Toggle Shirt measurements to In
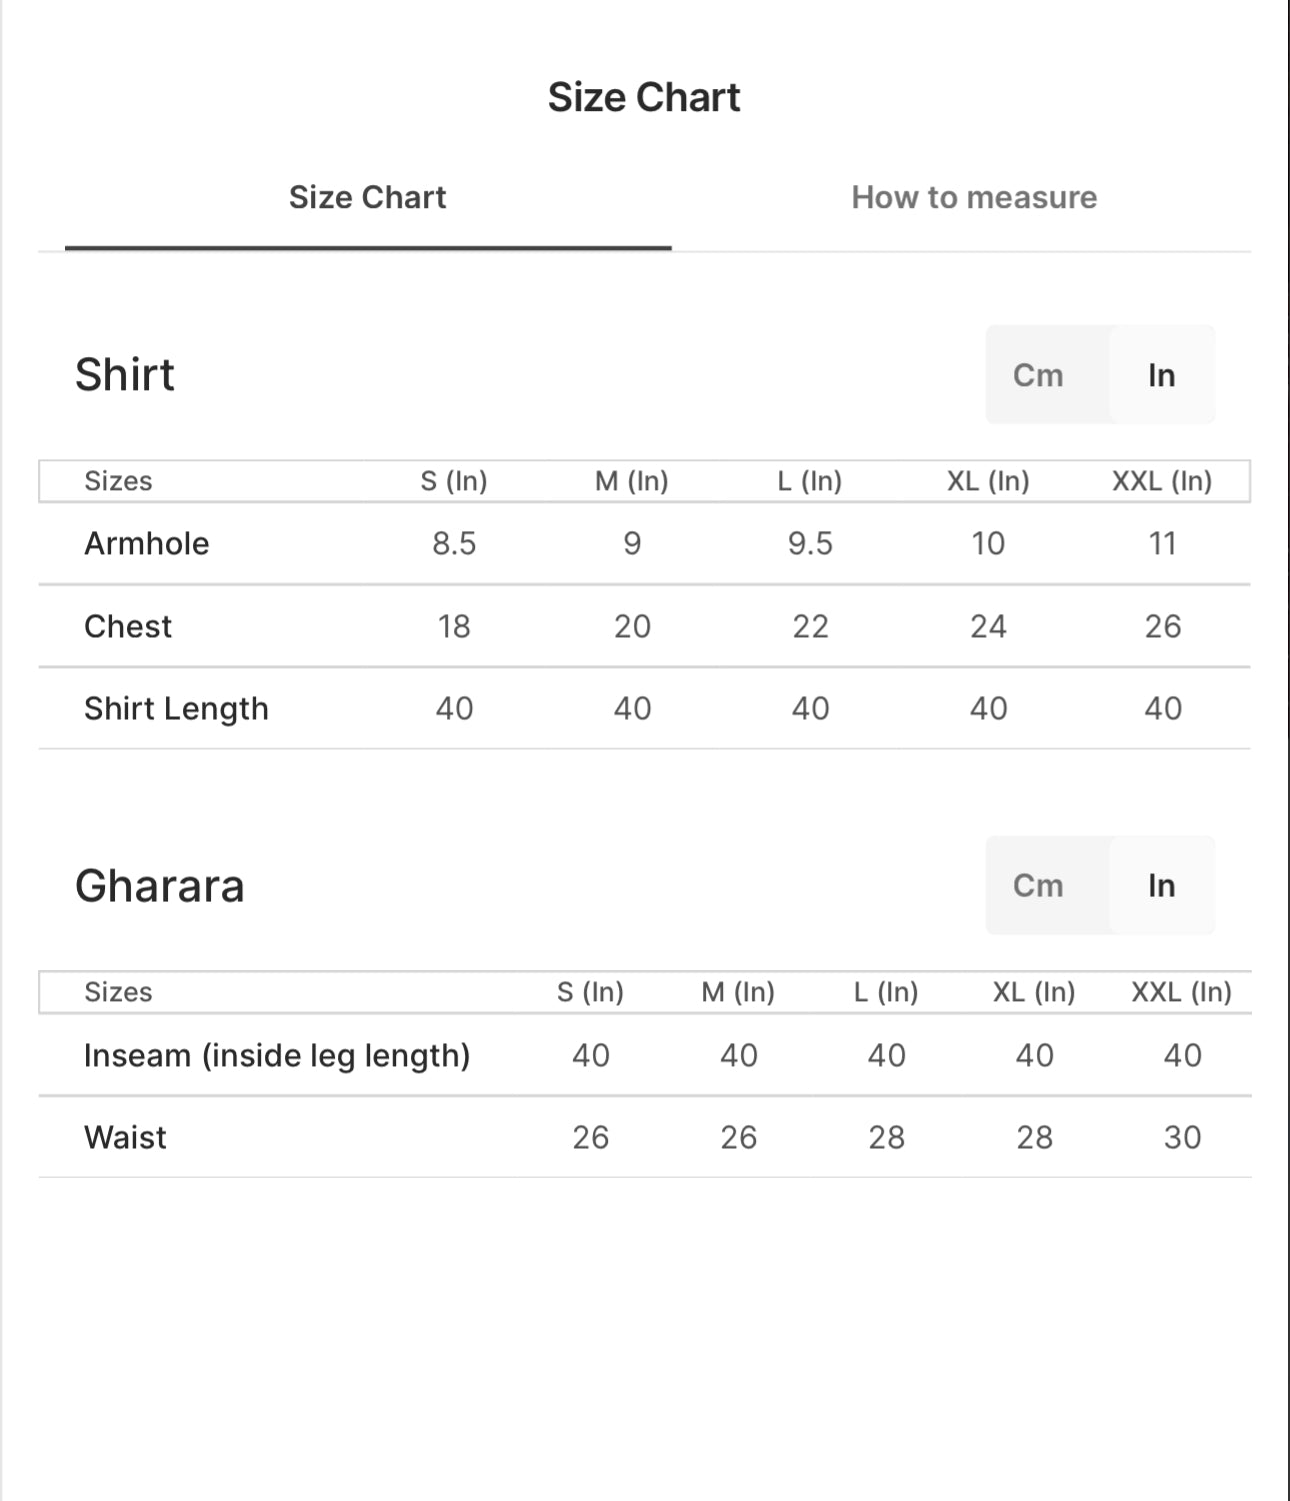This screenshot has width=1290, height=1501. point(1161,375)
